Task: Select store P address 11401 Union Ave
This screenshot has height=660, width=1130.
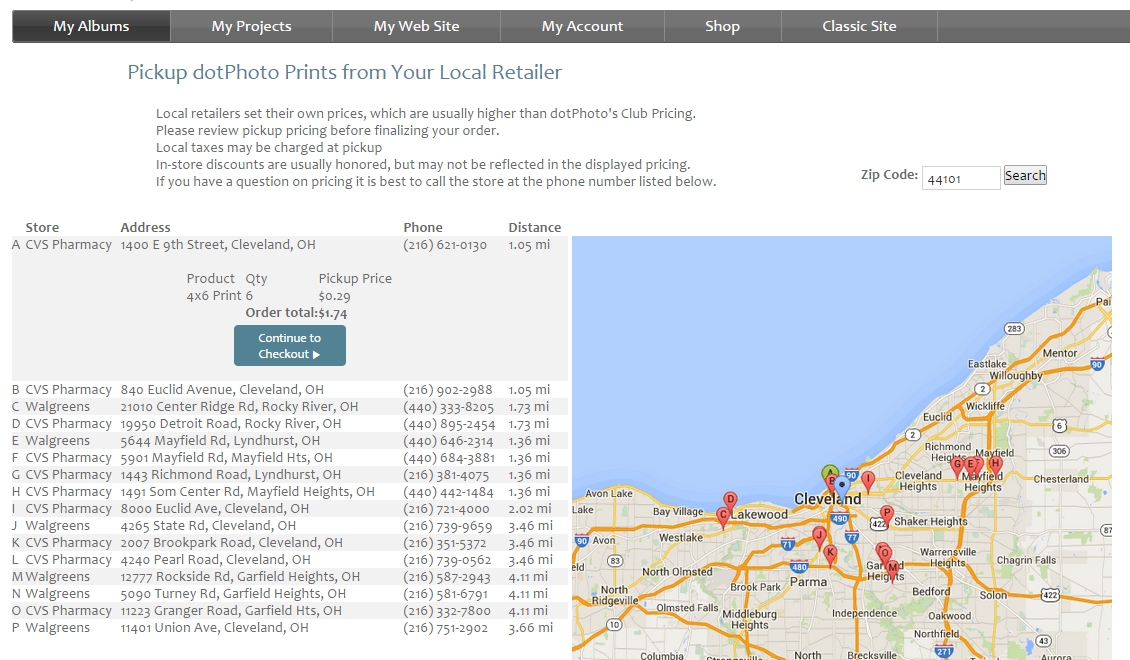Action: click(x=214, y=628)
